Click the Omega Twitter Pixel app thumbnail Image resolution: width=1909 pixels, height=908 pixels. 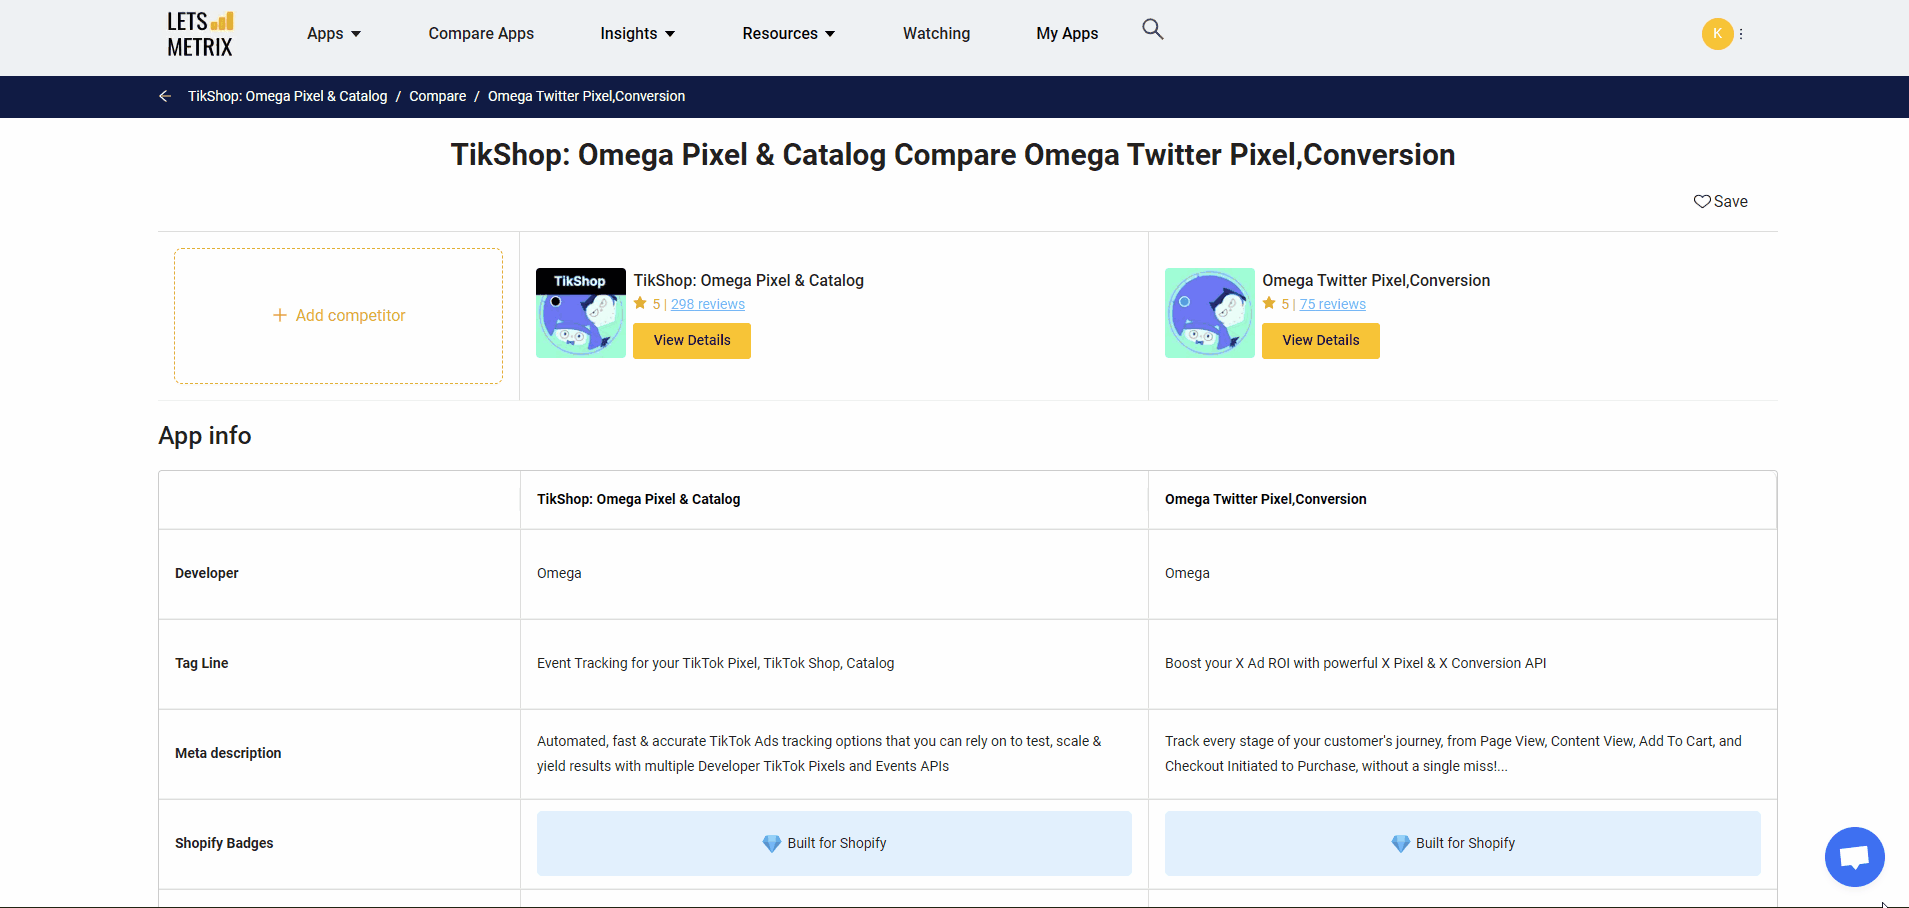tap(1209, 313)
